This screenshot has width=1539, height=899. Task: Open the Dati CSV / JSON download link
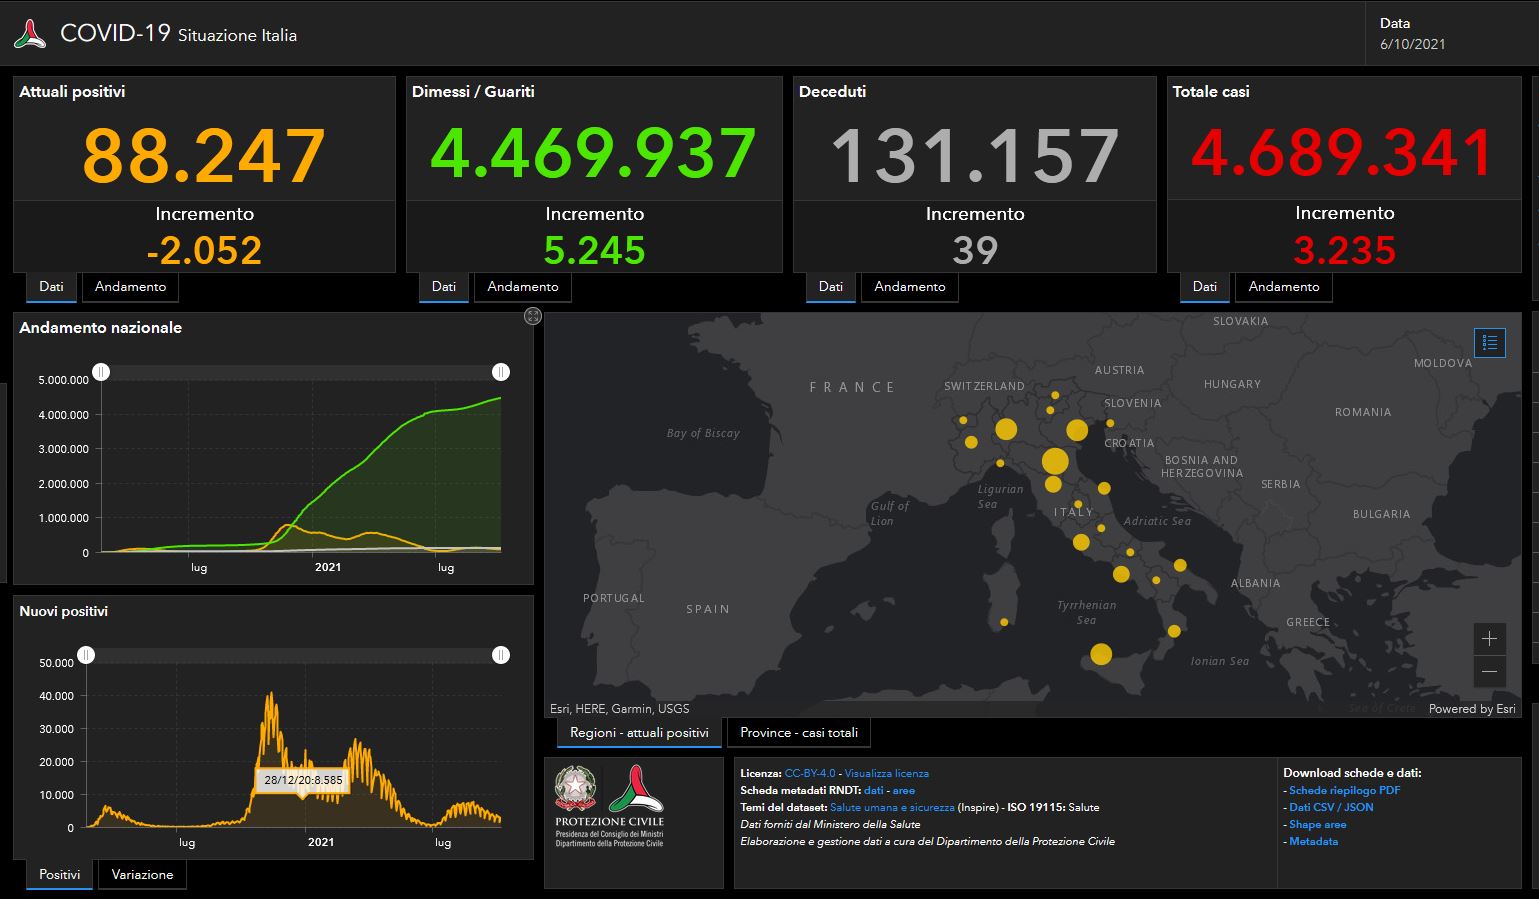click(1331, 807)
